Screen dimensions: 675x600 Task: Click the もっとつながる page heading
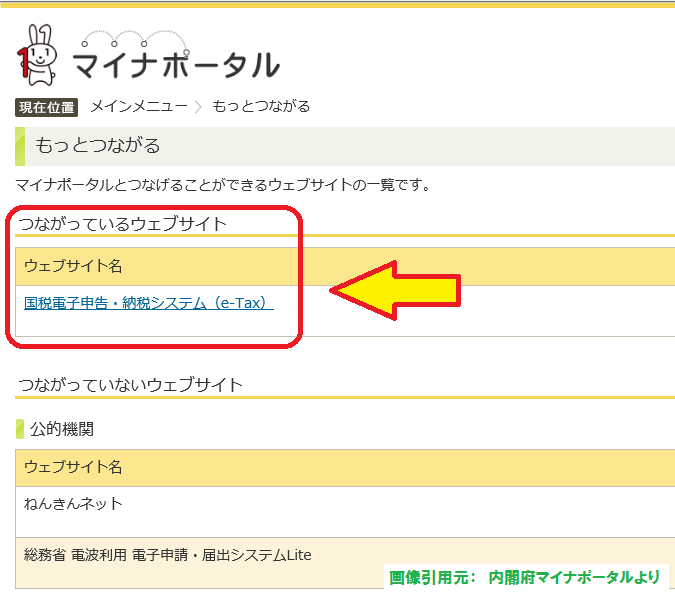pos(98,145)
